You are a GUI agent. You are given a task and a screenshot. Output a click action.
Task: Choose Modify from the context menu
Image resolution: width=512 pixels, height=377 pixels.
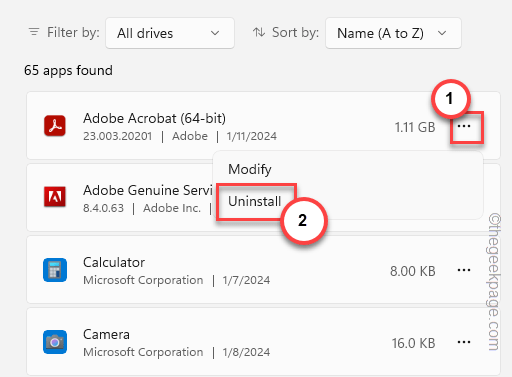(x=250, y=169)
